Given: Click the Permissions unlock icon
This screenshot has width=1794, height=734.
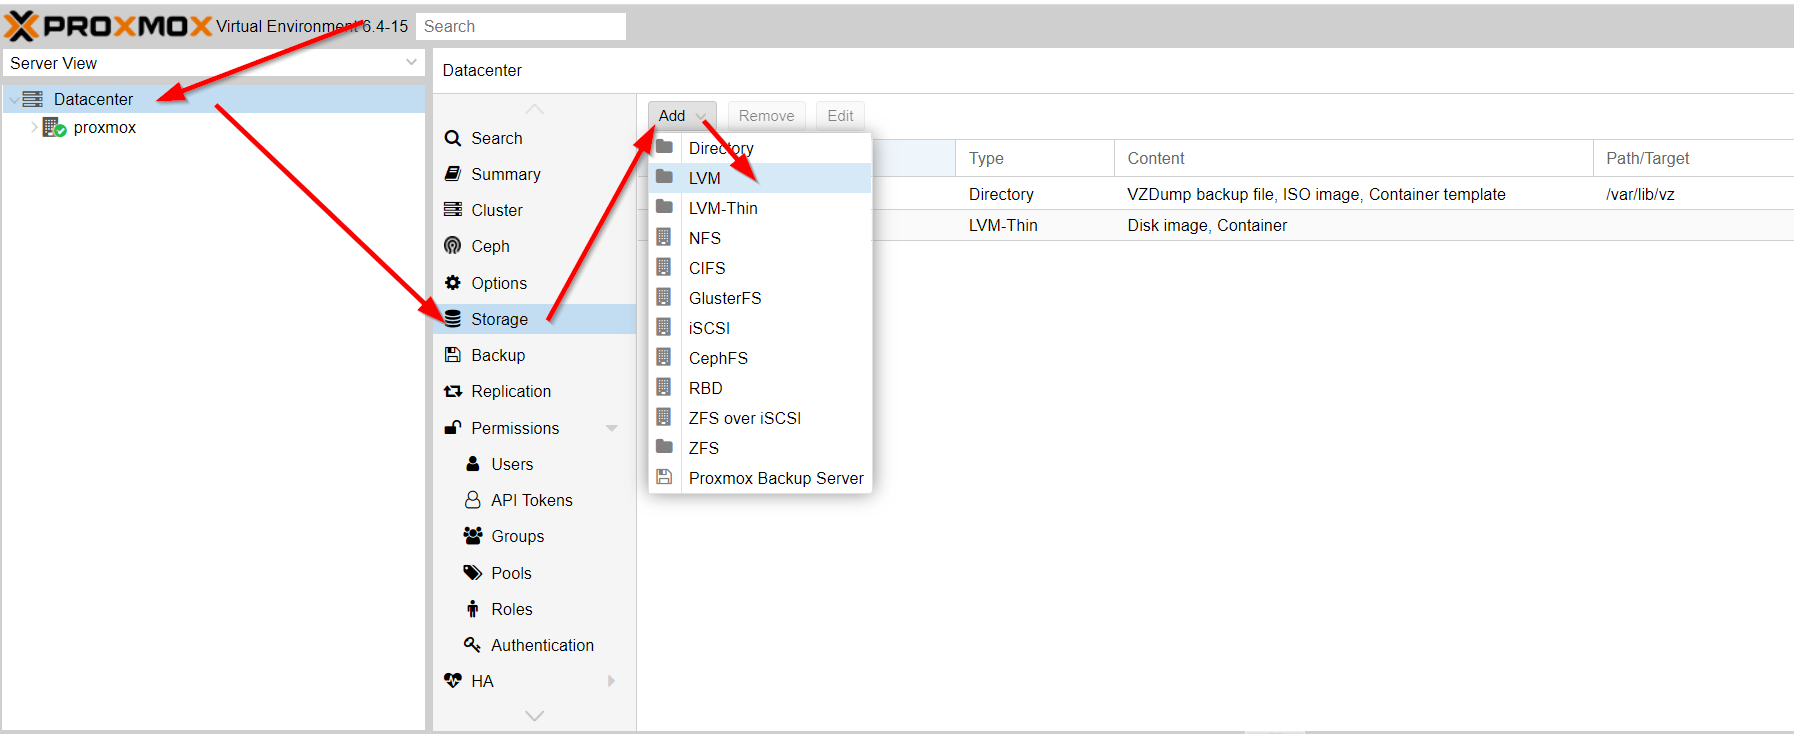Looking at the screenshot, I should 453,428.
